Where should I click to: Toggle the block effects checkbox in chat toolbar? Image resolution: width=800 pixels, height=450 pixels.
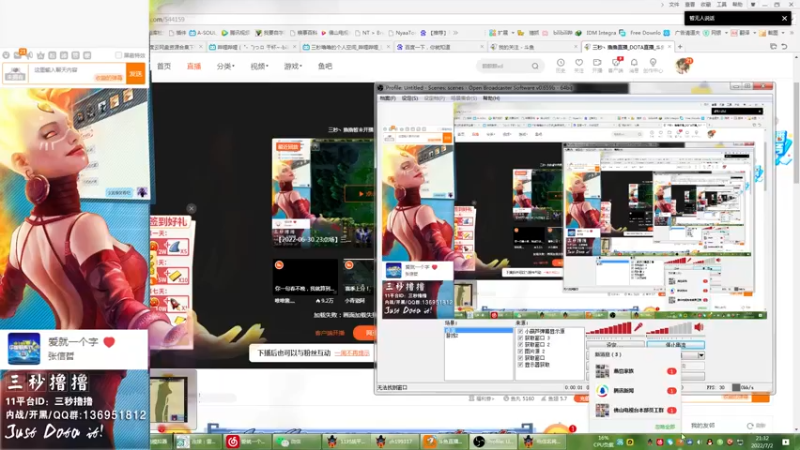tap(118, 55)
